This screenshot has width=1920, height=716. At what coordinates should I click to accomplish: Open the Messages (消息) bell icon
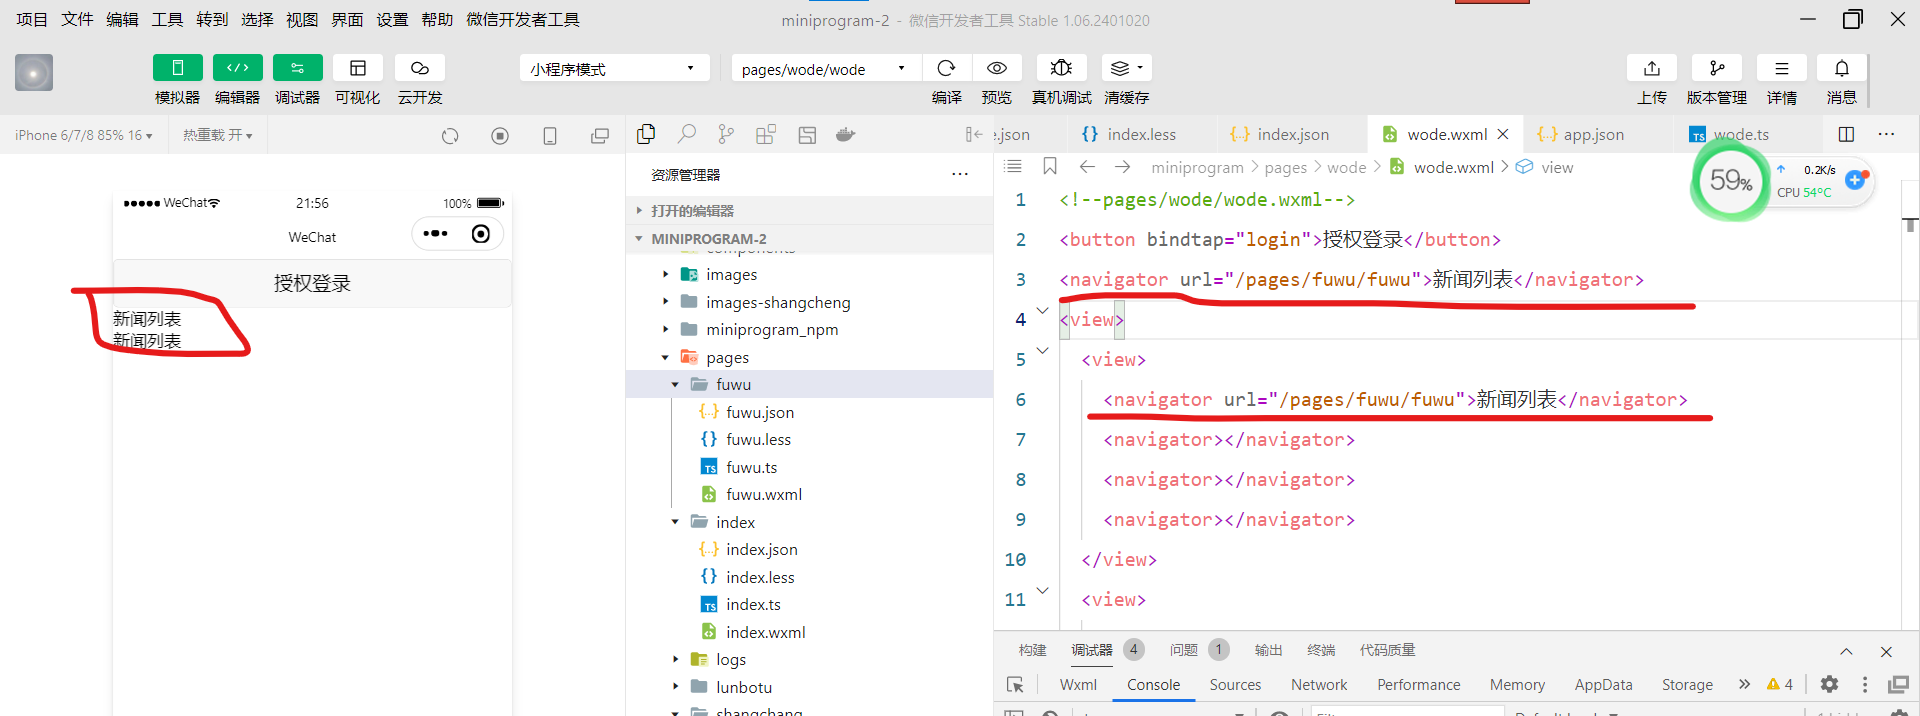pyautogui.click(x=1841, y=68)
